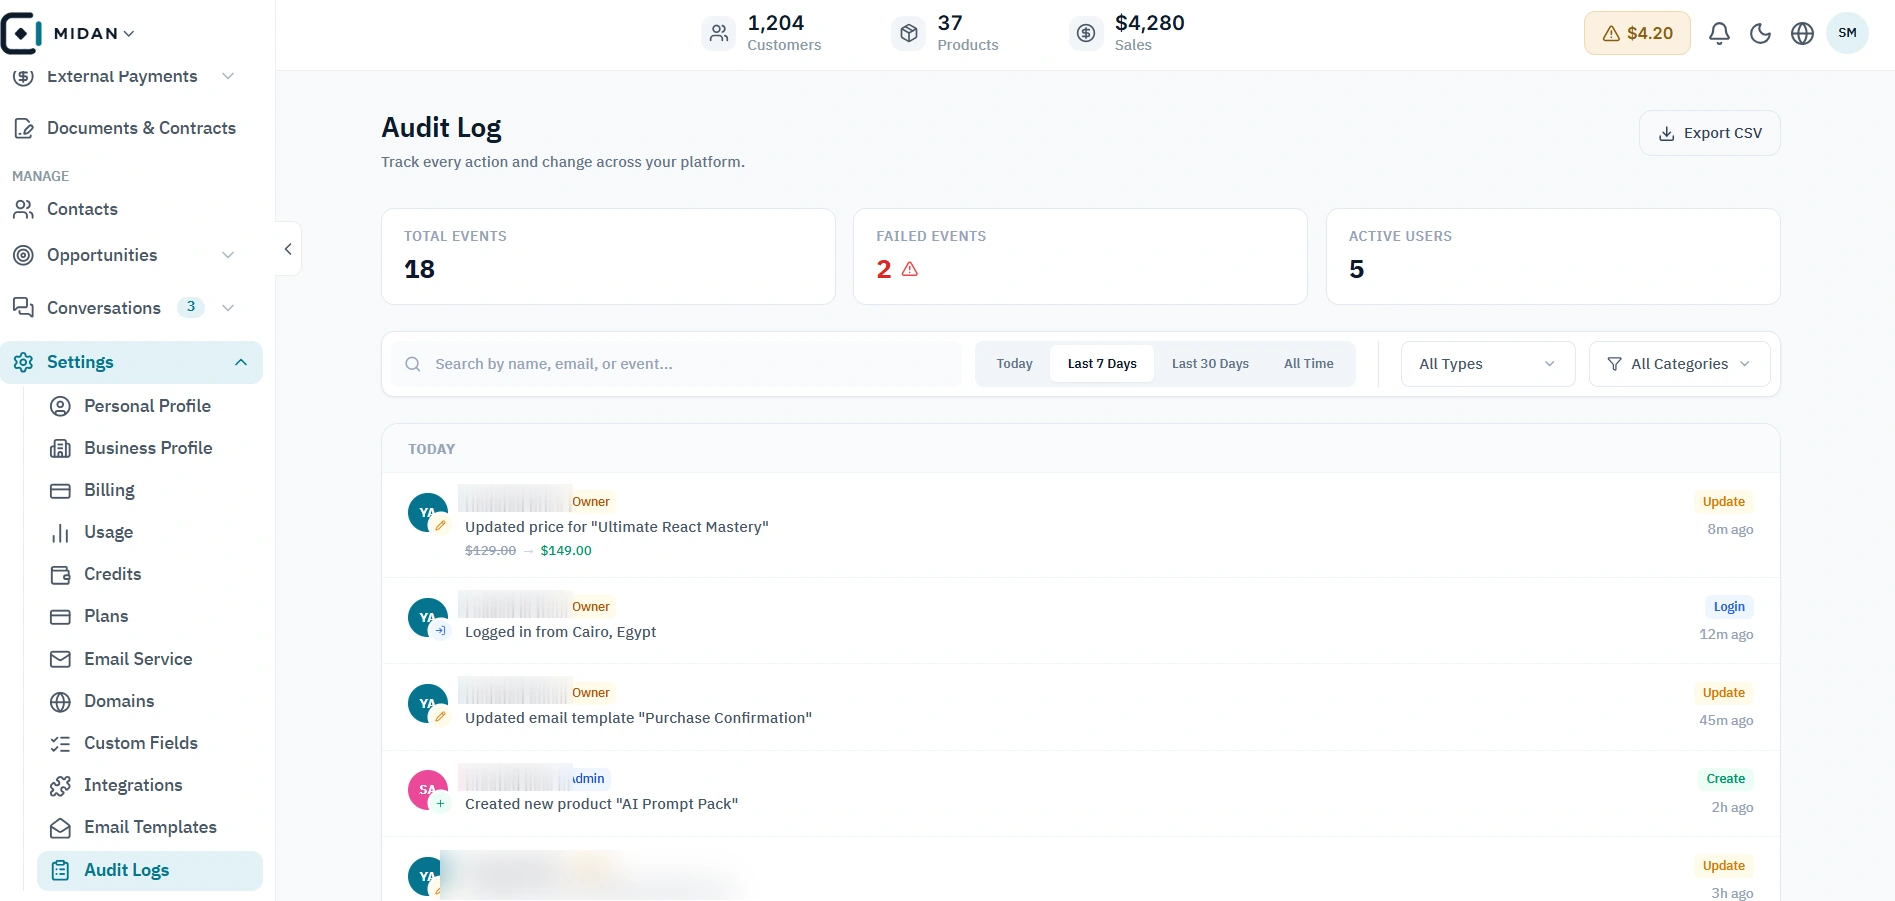
Task: Open the 'Ultimate React Mastery' price update entry
Action: click(x=1080, y=525)
